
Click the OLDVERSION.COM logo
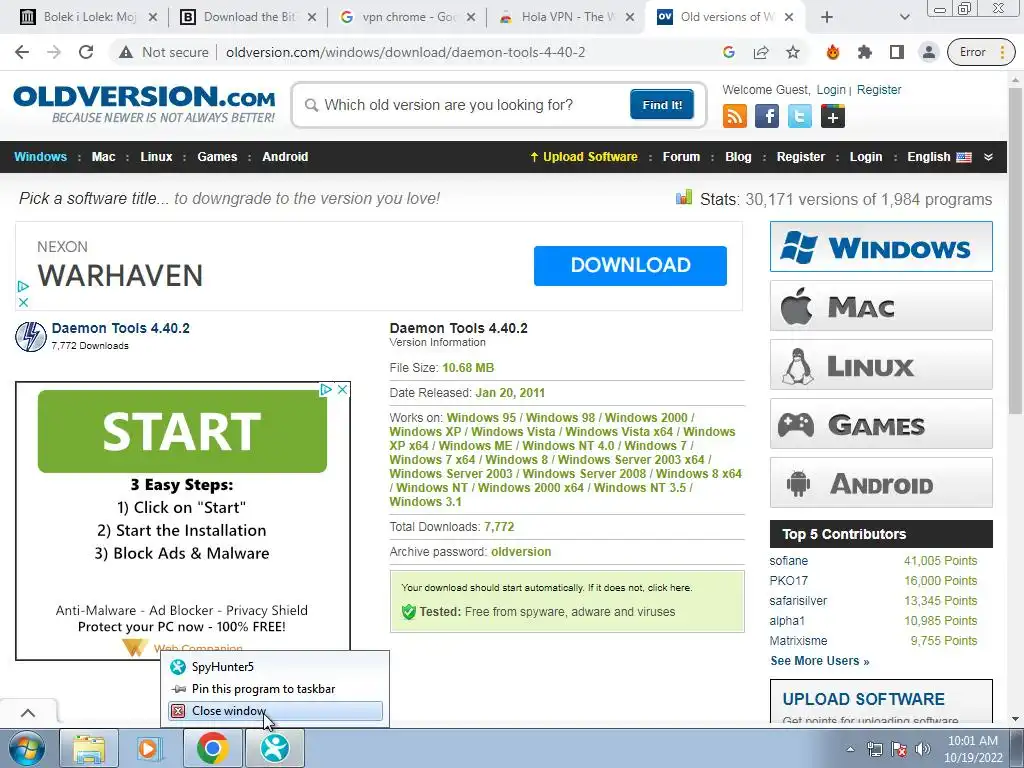point(144,103)
